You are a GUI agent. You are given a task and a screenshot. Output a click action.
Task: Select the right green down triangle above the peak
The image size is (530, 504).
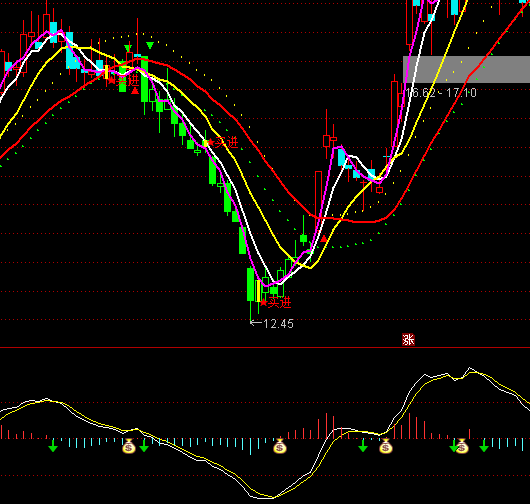[150, 45]
